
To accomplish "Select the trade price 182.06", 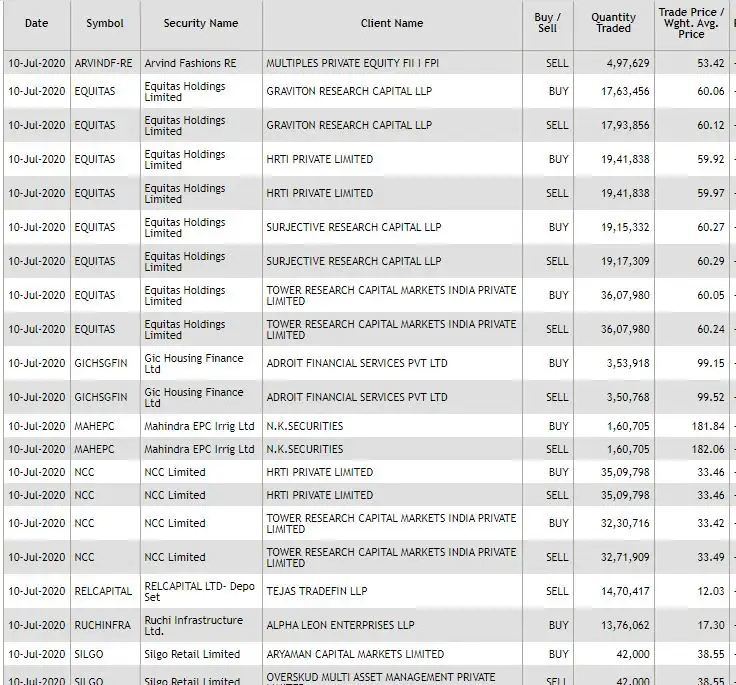I will pyautogui.click(x=707, y=449).
